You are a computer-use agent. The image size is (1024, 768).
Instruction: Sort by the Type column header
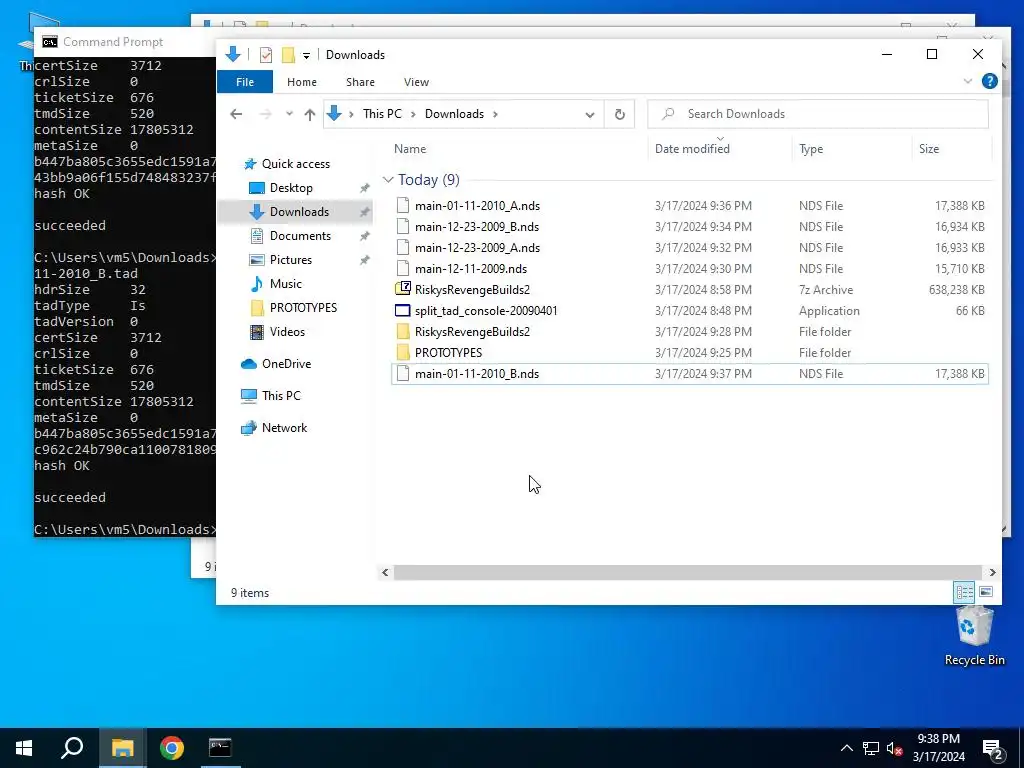pyautogui.click(x=811, y=149)
